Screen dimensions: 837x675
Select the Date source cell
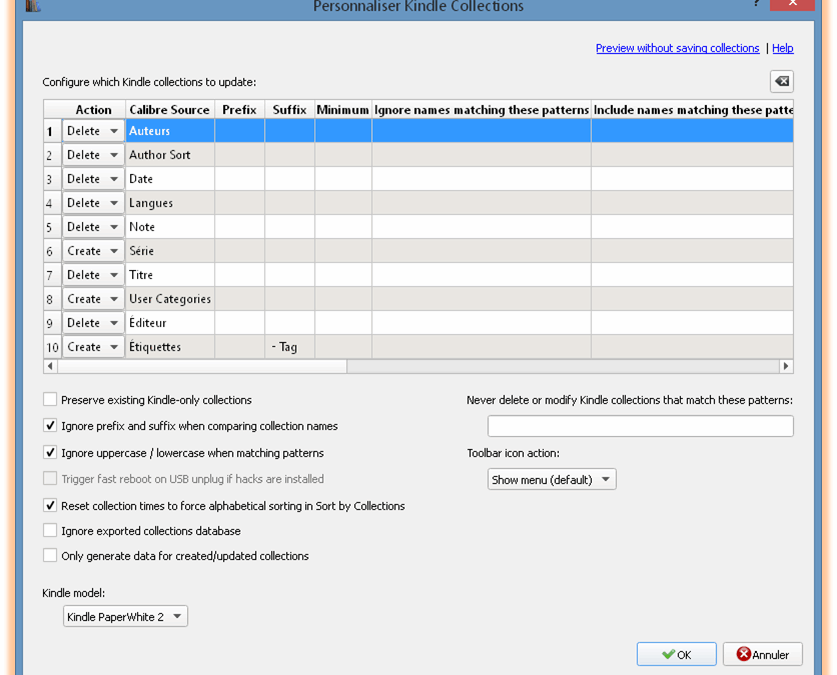click(x=170, y=179)
